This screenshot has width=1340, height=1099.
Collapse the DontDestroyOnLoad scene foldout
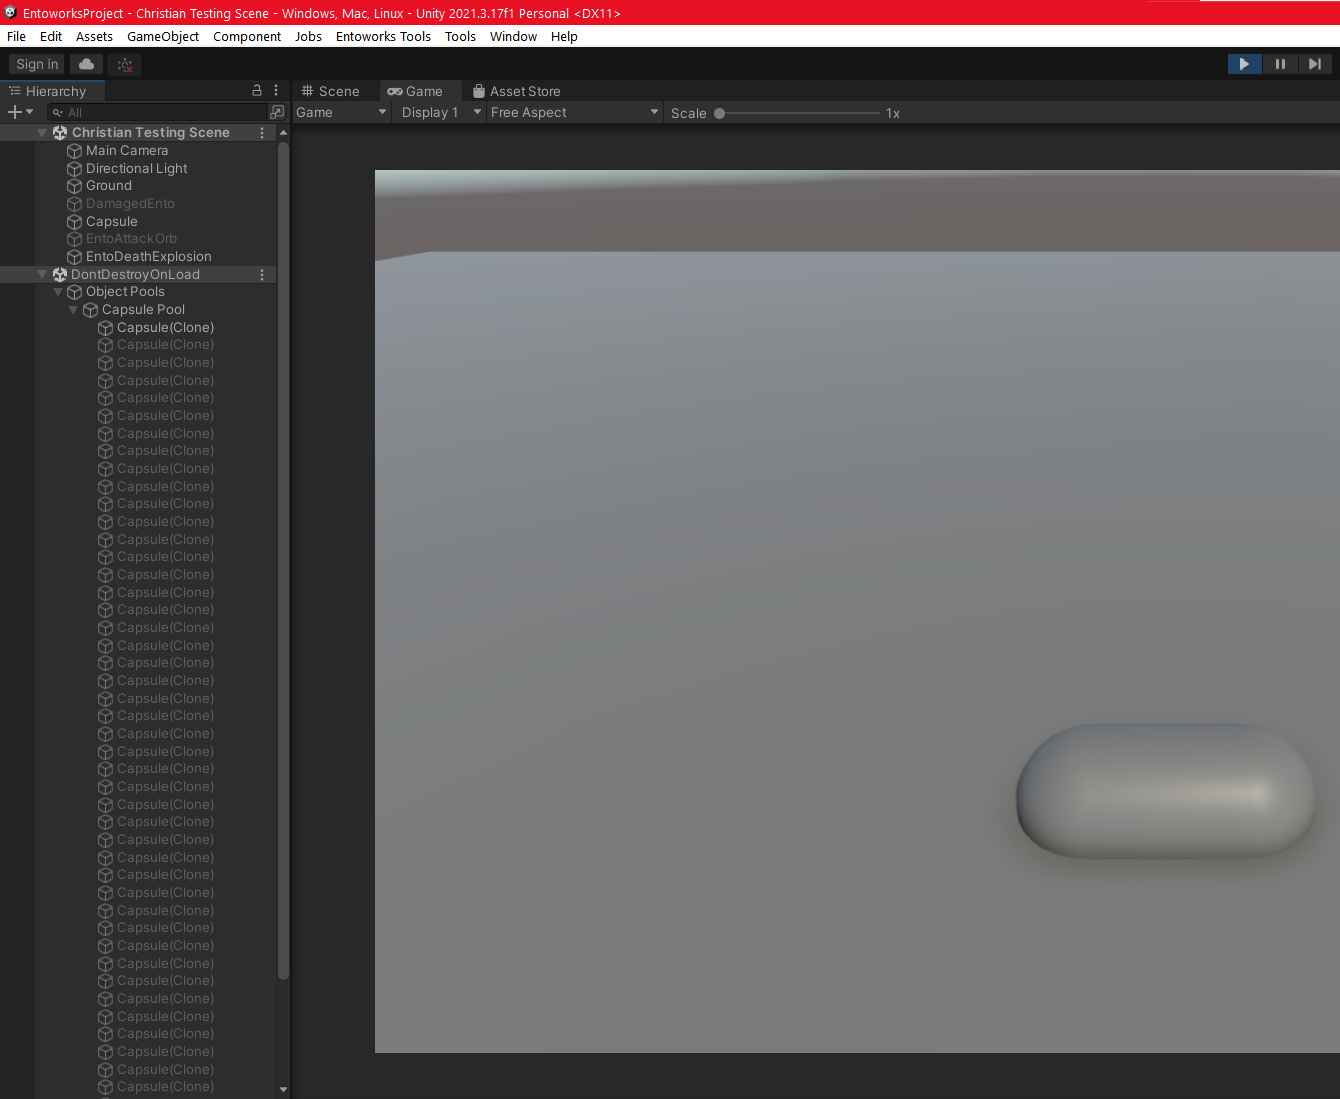pos(42,274)
